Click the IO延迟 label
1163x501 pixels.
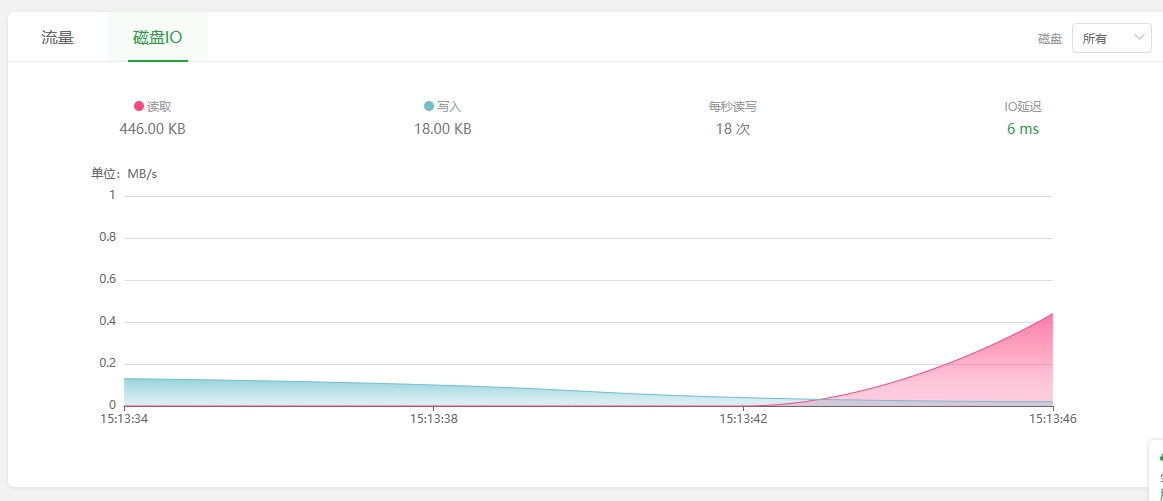pos(1023,106)
